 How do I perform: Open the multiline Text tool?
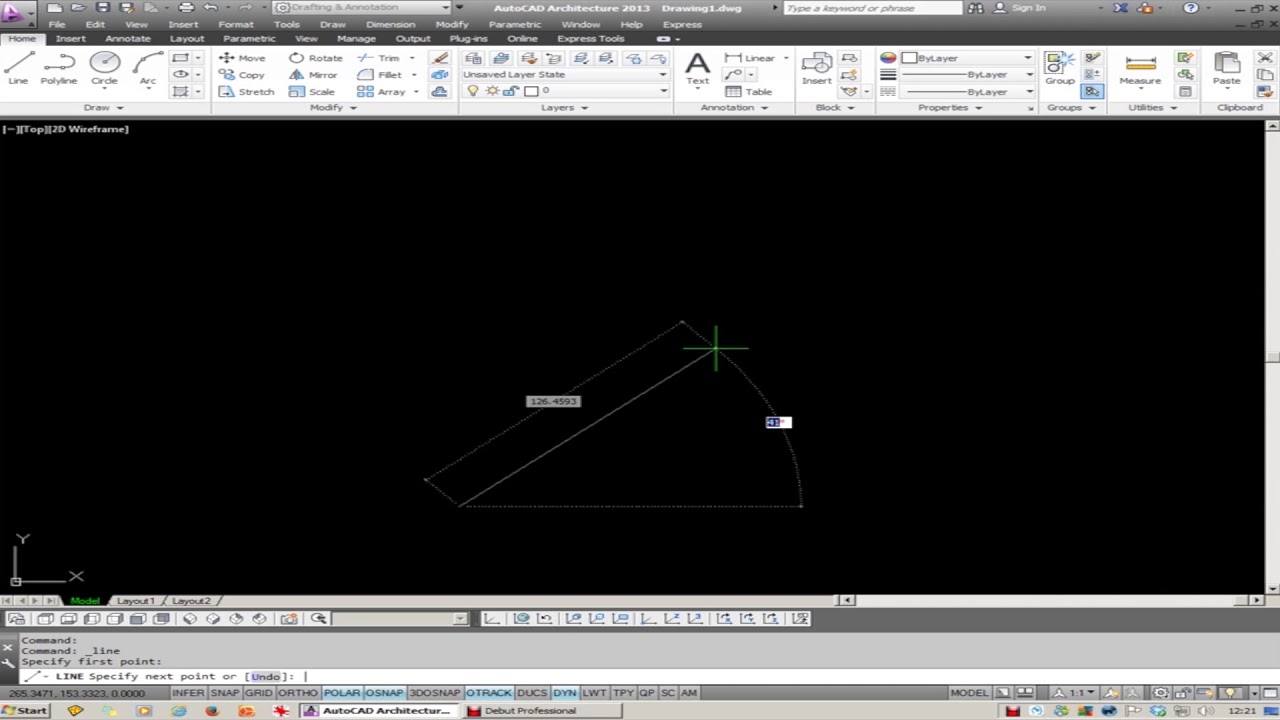tap(697, 68)
